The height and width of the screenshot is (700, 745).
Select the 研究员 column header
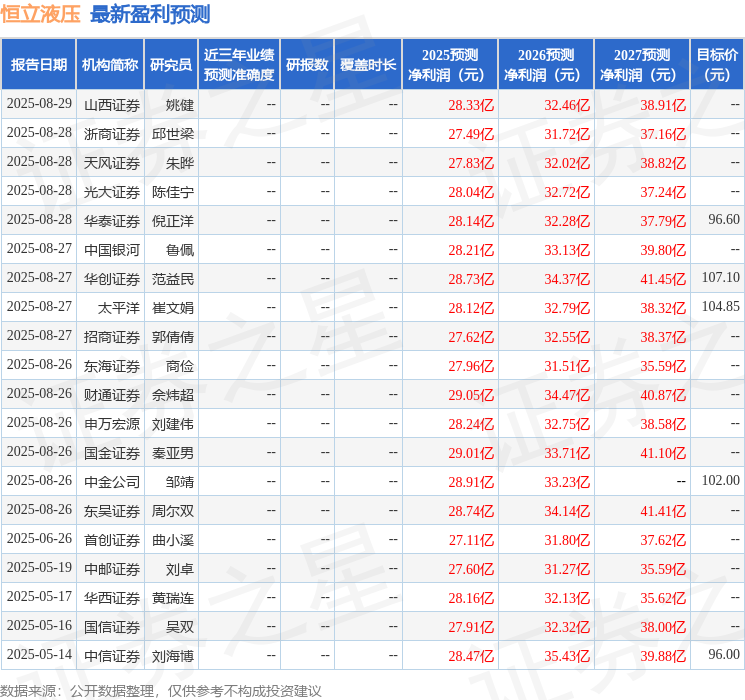(171, 65)
